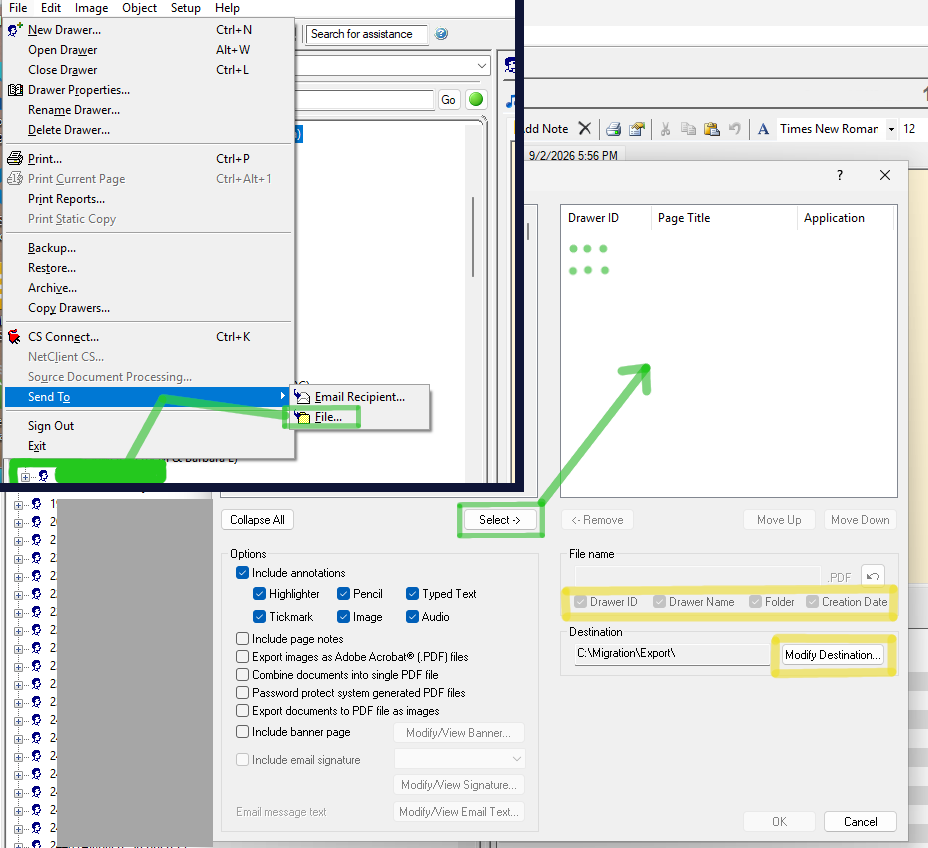Click the blue help globe icon
928x848 pixels.
click(x=441, y=34)
